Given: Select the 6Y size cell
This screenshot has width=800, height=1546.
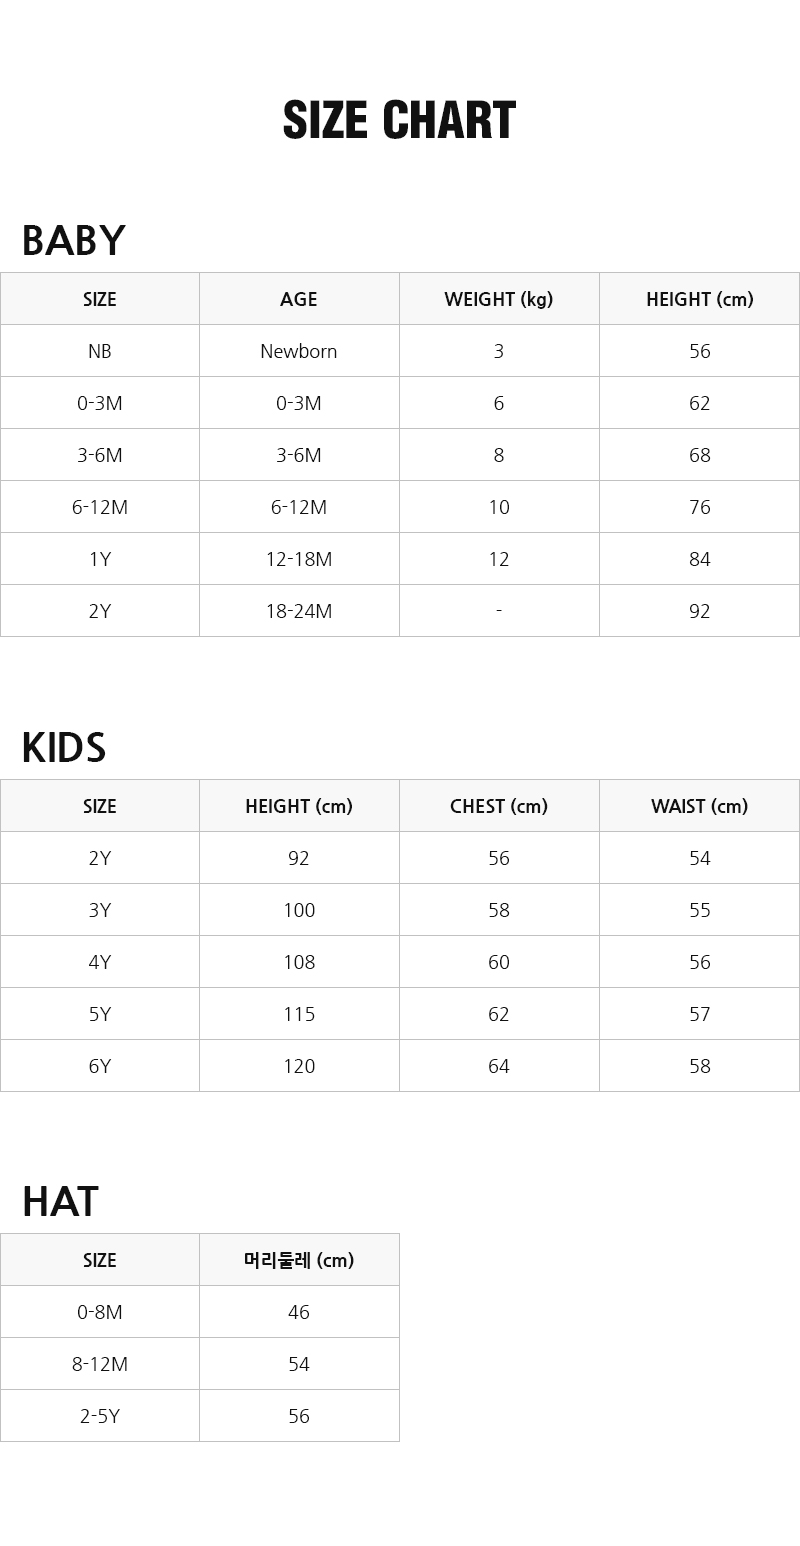Looking at the screenshot, I should coord(99,1066).
